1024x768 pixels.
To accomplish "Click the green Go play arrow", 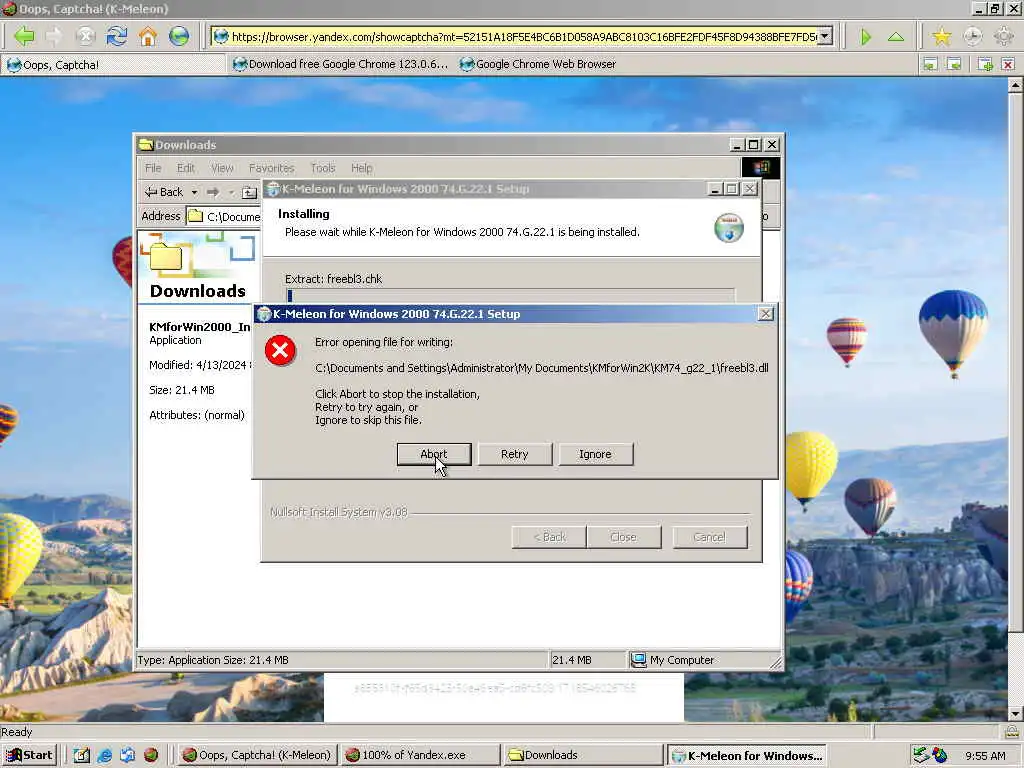I will coord(865,37).
